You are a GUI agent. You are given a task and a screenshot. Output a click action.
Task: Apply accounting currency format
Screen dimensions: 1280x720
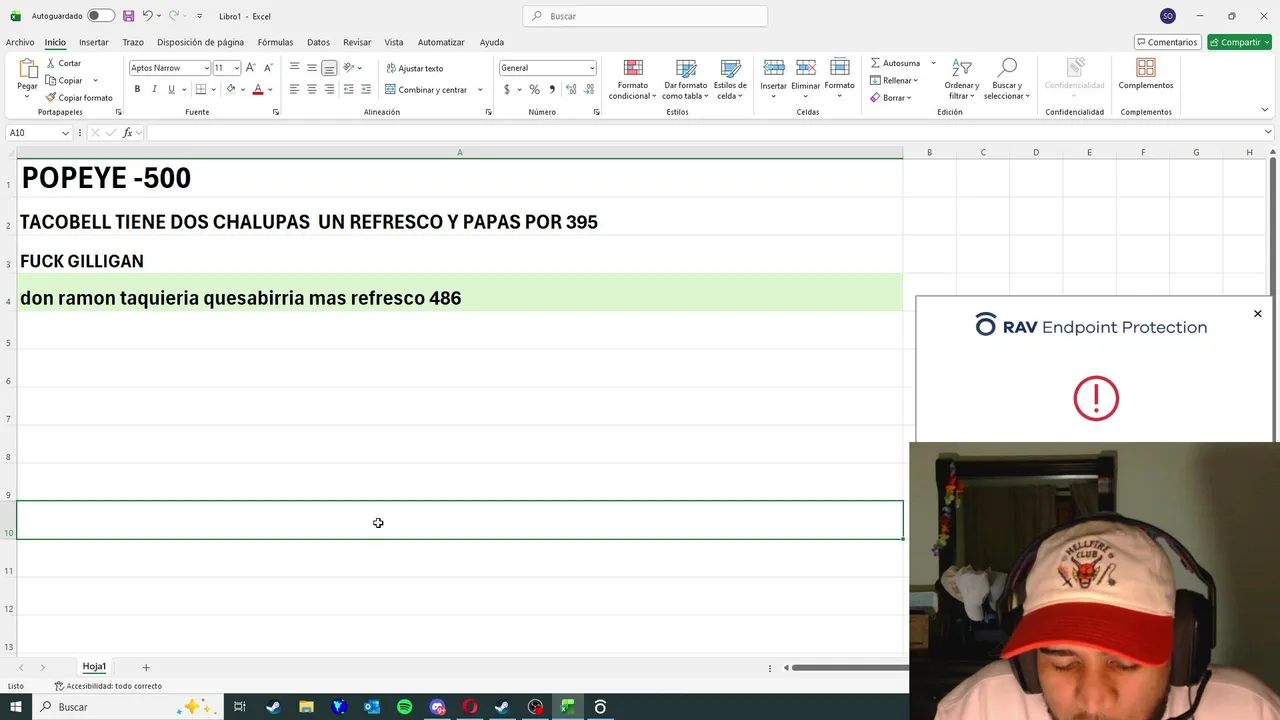coord(507,89)
